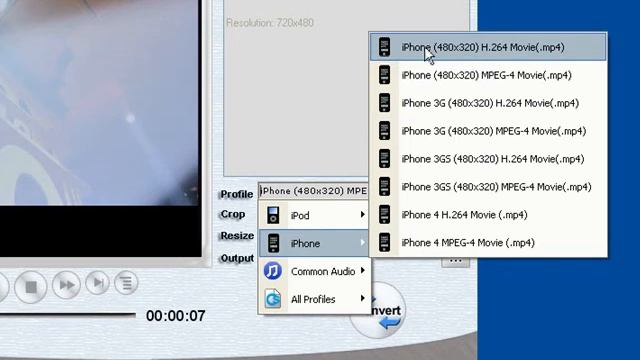Pick iPhone 3G (480x320) H.264 Movie(.mp4)
Image resolution: width=640 pixels, height=360 pixels.
[488, 103]
